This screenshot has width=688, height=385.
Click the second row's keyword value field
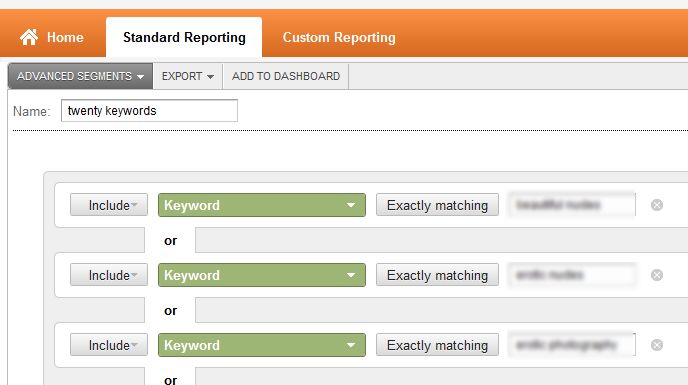tap(571, 275)
